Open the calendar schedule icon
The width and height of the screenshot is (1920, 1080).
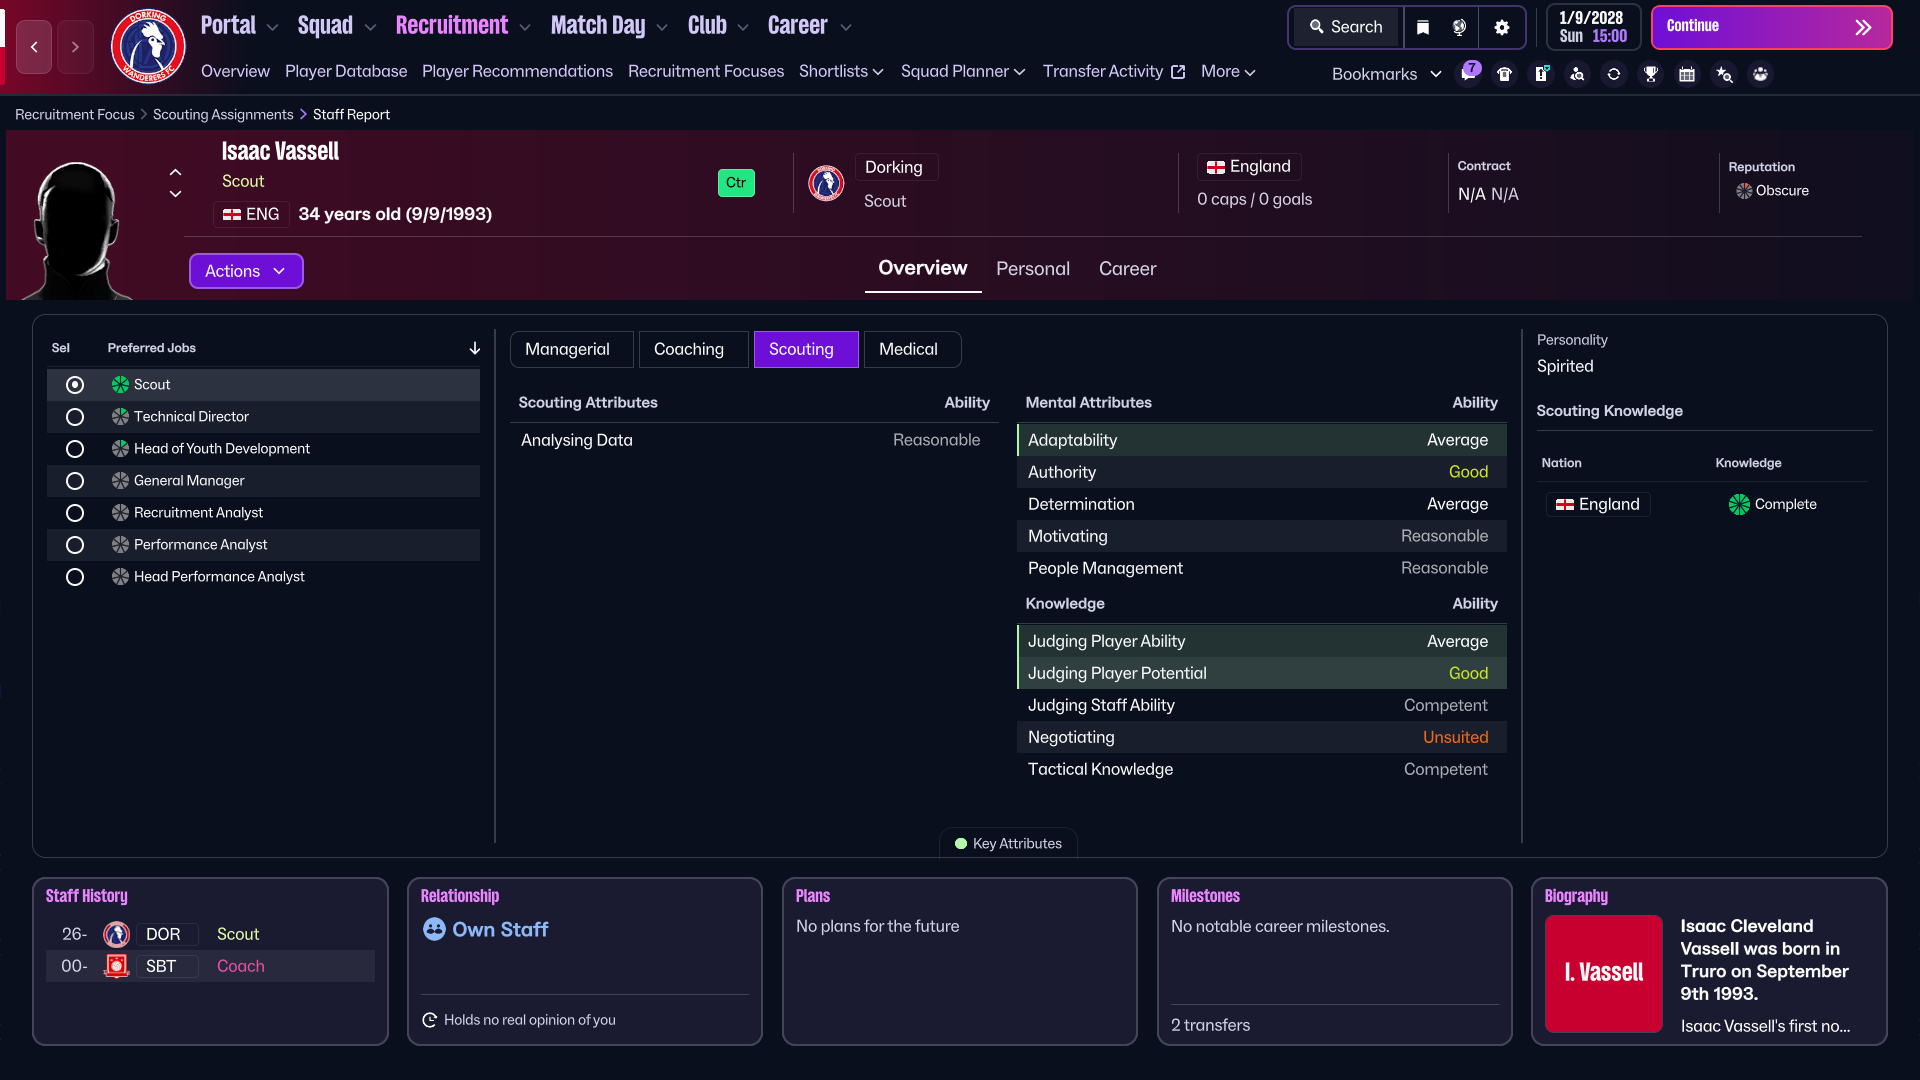coord(1687,73)
